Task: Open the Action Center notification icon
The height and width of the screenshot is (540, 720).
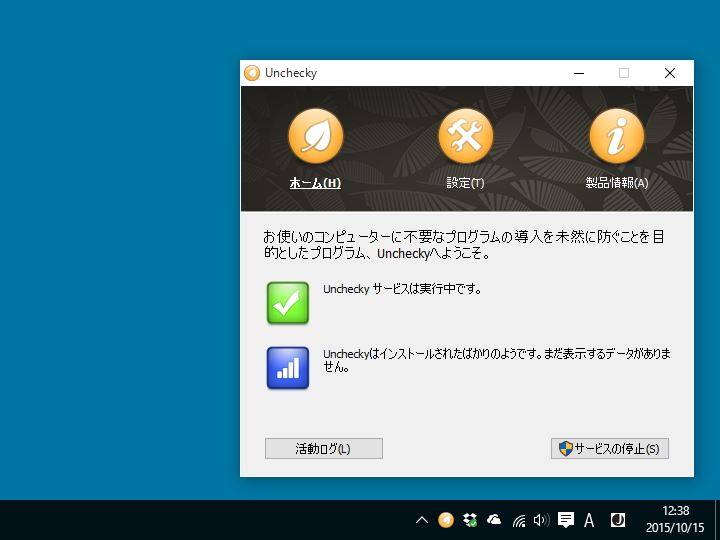Action: 566,520
